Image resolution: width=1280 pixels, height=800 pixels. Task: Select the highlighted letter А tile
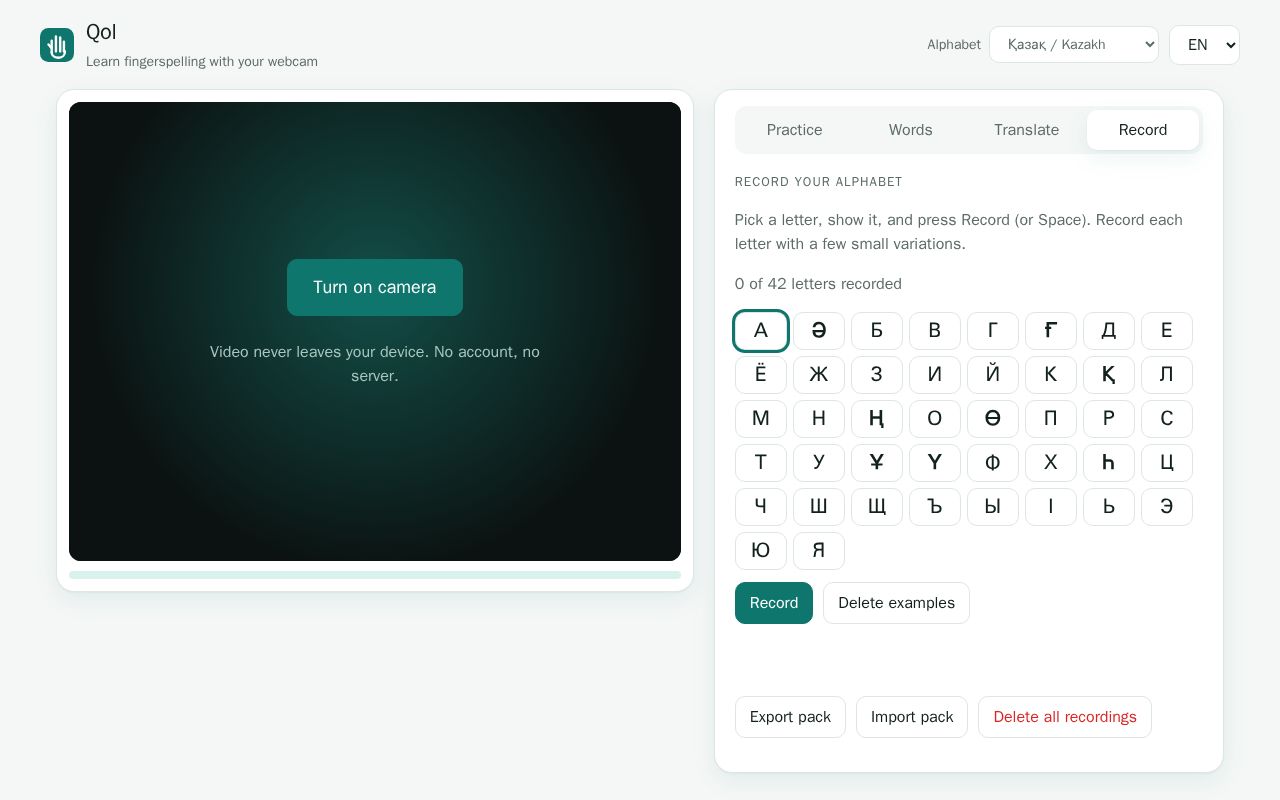(x=761, y=331)
